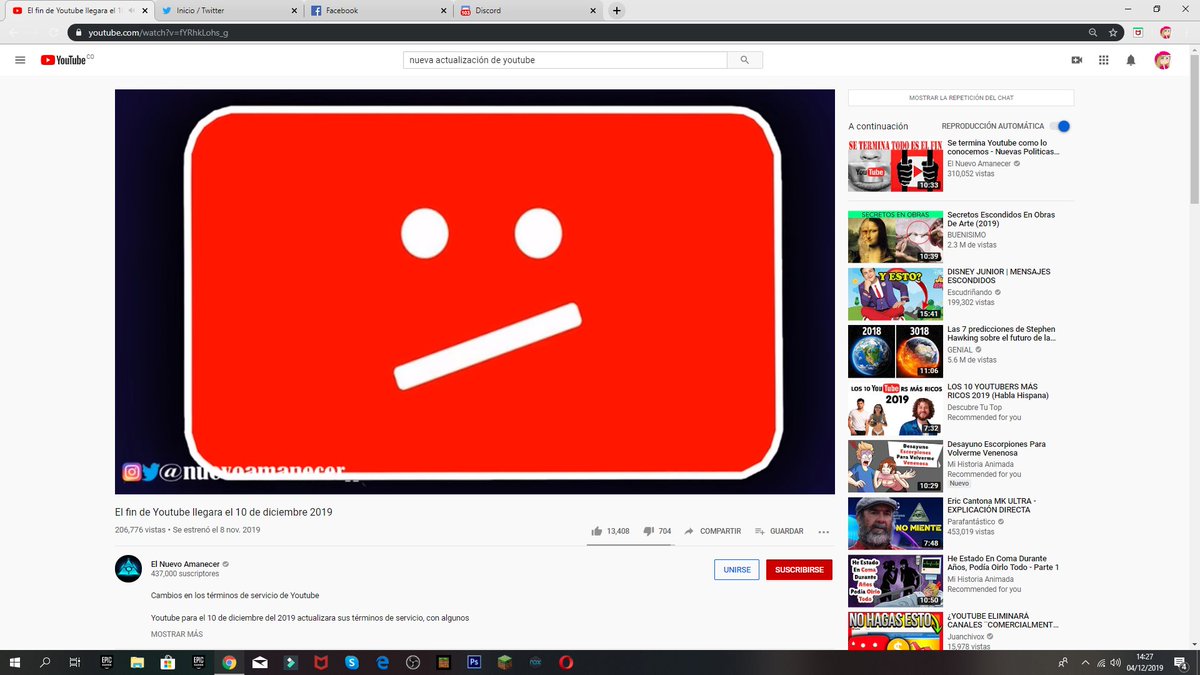Click the video title text
The width and height of the screenshot is (1200, 675).
(224, 512)
